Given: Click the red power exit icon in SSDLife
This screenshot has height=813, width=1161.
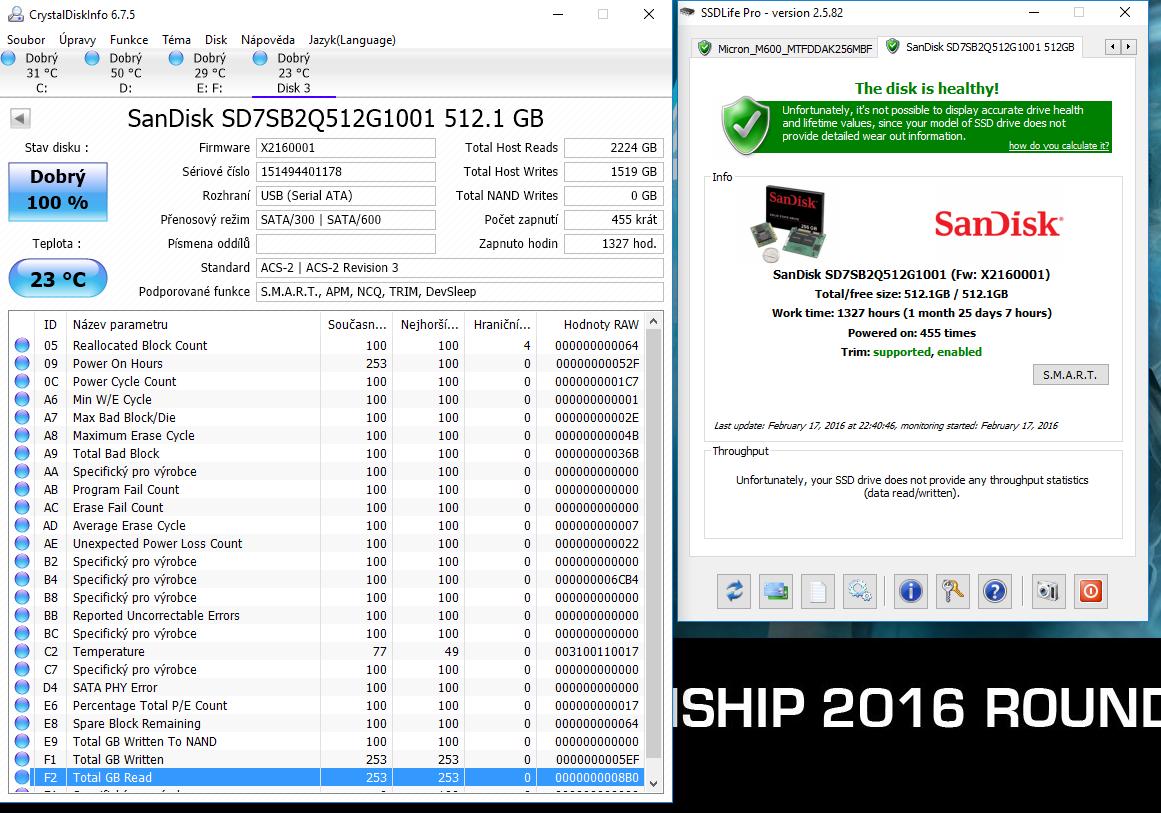Looking at the screenshot, I should coord(1090,592).
